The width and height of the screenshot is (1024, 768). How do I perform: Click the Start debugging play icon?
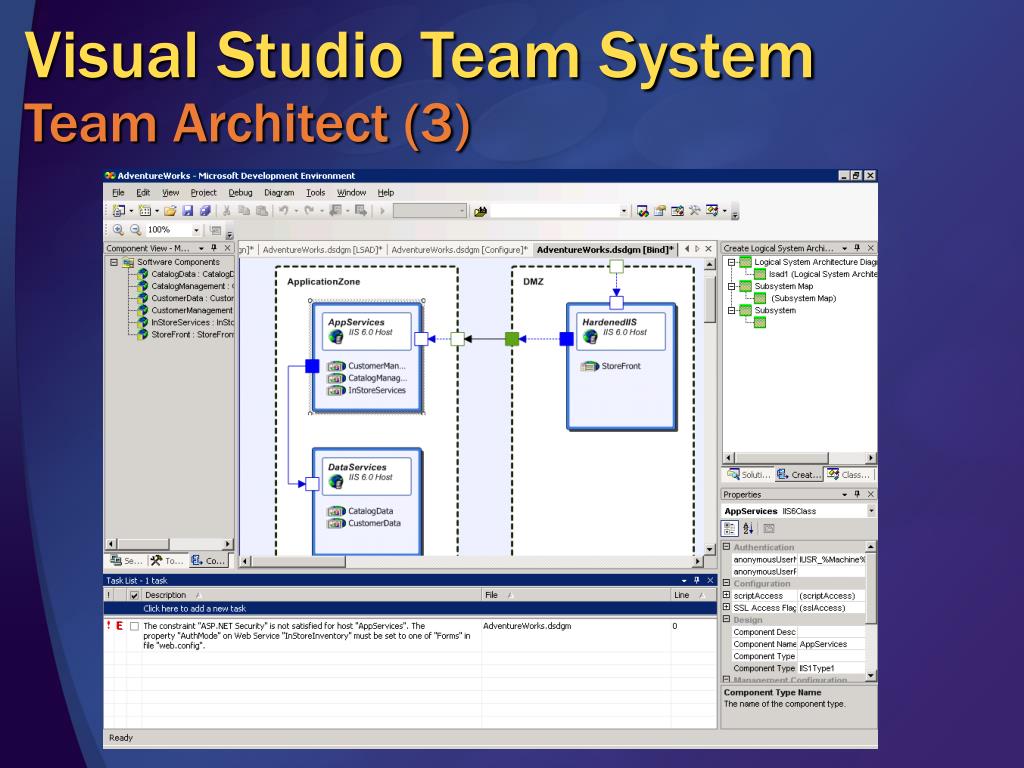coord(383,211)
